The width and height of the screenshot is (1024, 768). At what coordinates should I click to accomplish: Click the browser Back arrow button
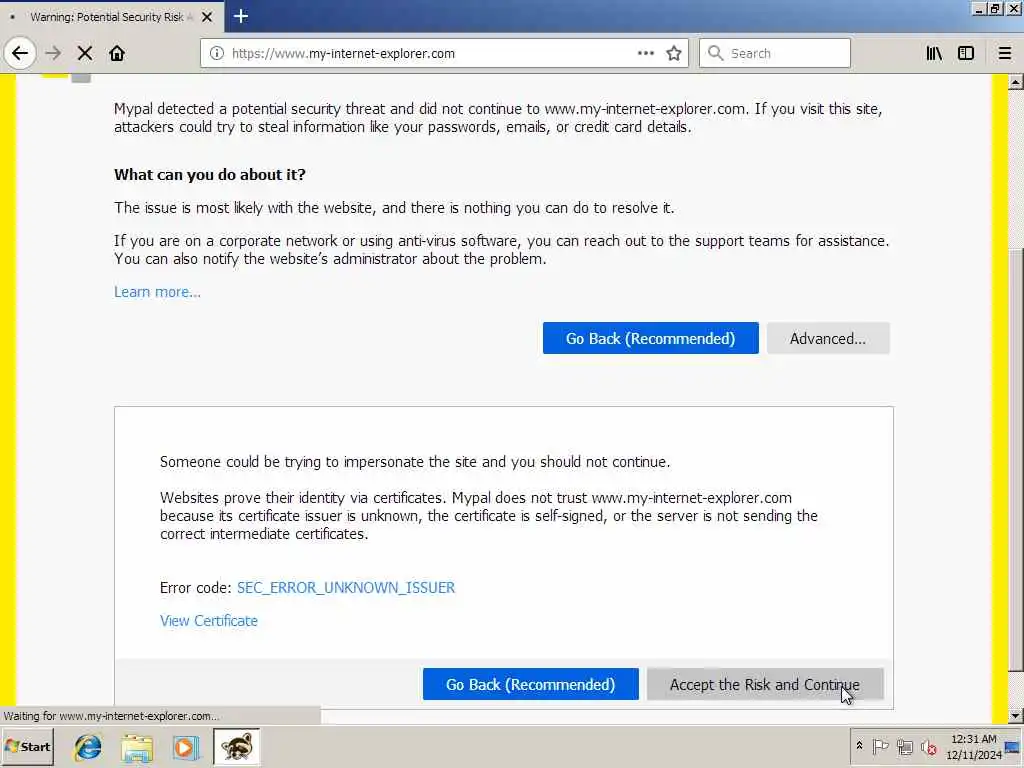[20, 53]
